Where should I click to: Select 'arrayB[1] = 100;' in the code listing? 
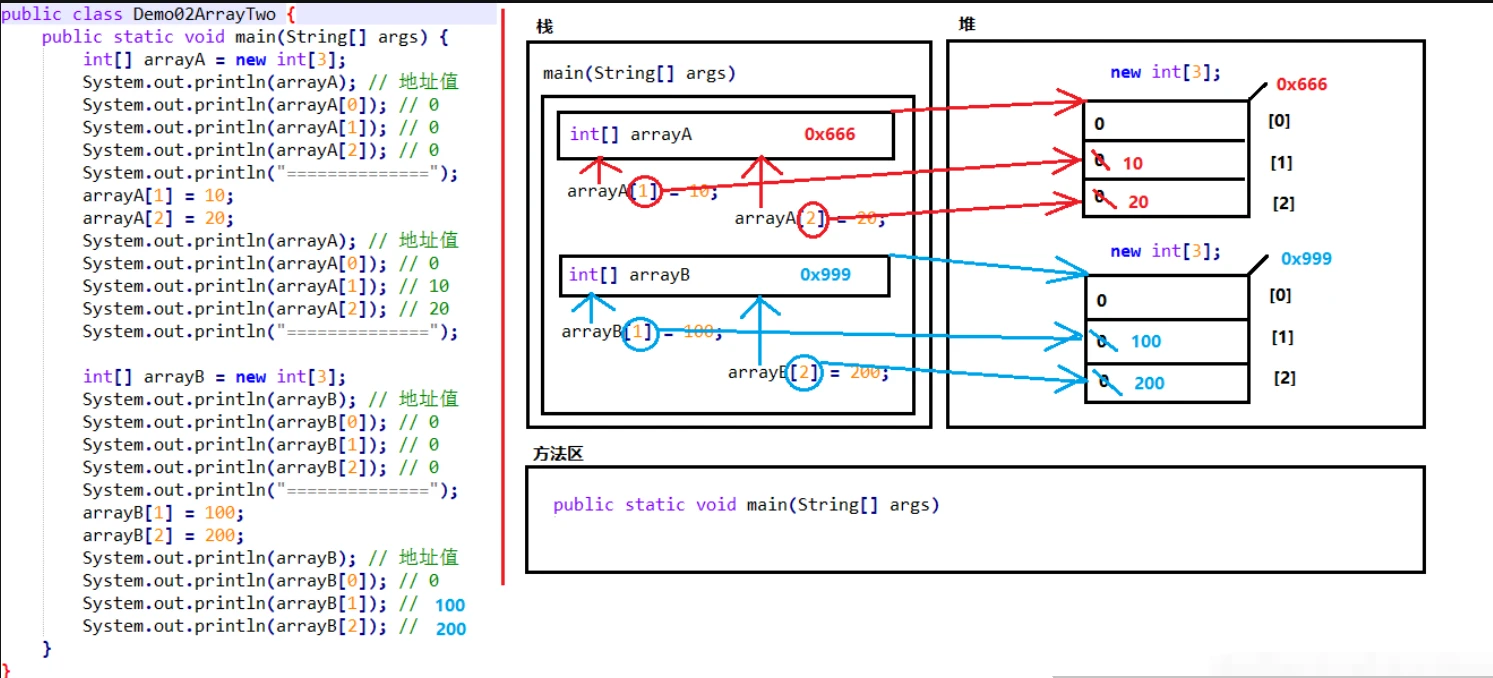click(x=163, y=512)
